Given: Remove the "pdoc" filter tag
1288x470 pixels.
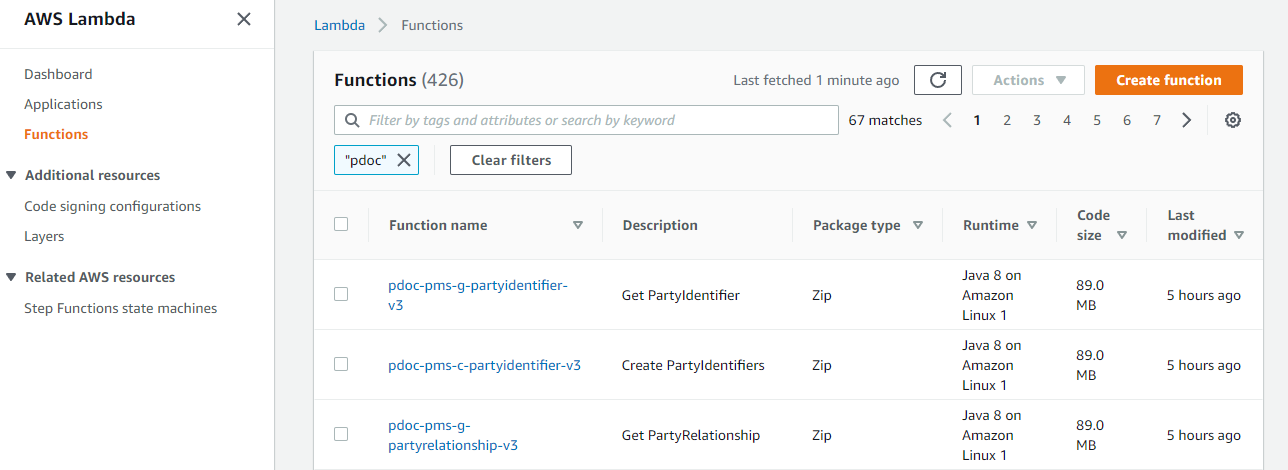Looking at the screenshot, I should pyautogui.click(x=404, y=160).
